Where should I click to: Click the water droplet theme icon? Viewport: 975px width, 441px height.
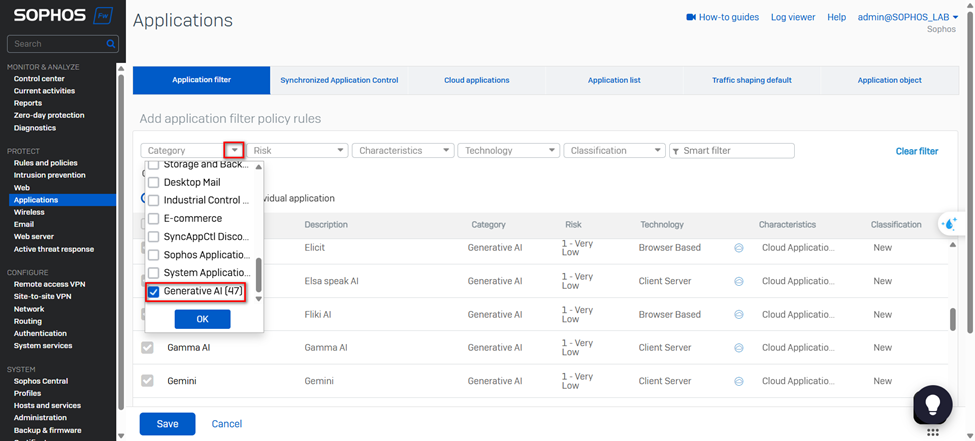pos(948,225)
